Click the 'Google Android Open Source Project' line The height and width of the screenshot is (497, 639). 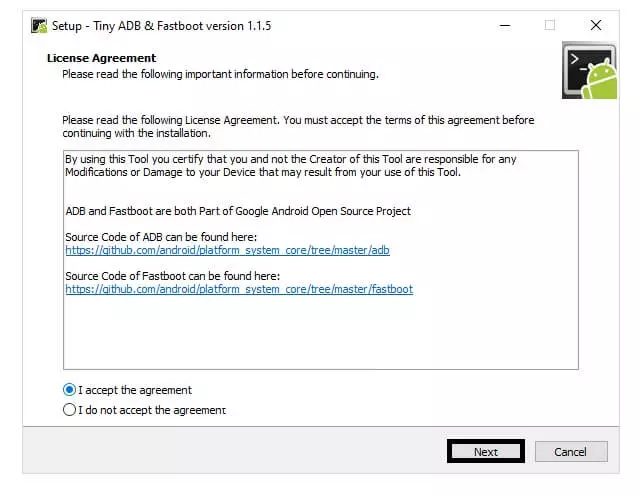tap(238, 211)
